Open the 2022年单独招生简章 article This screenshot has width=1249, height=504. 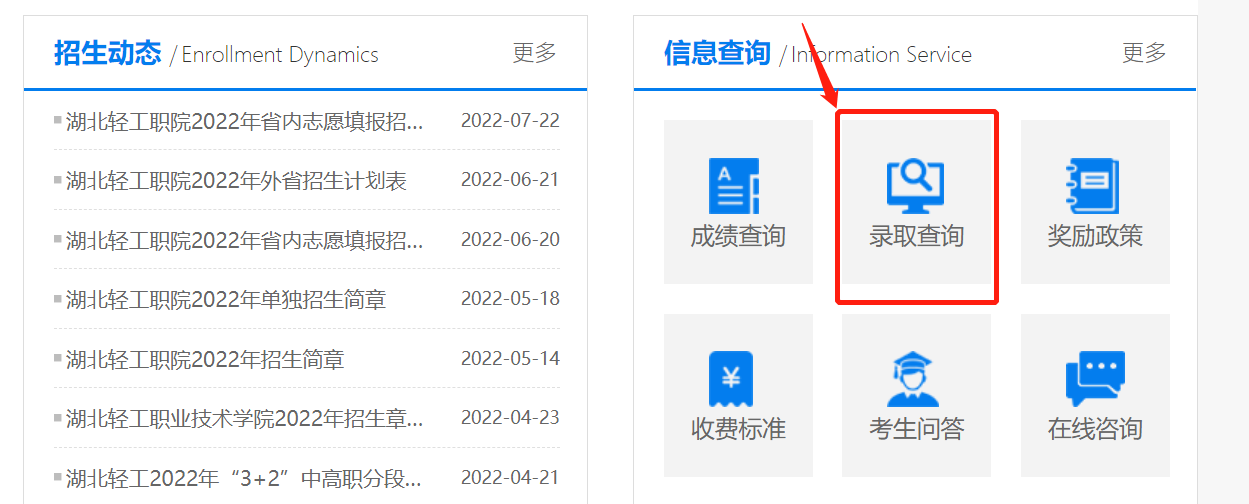pyautogui.click(x=226, y=300)
